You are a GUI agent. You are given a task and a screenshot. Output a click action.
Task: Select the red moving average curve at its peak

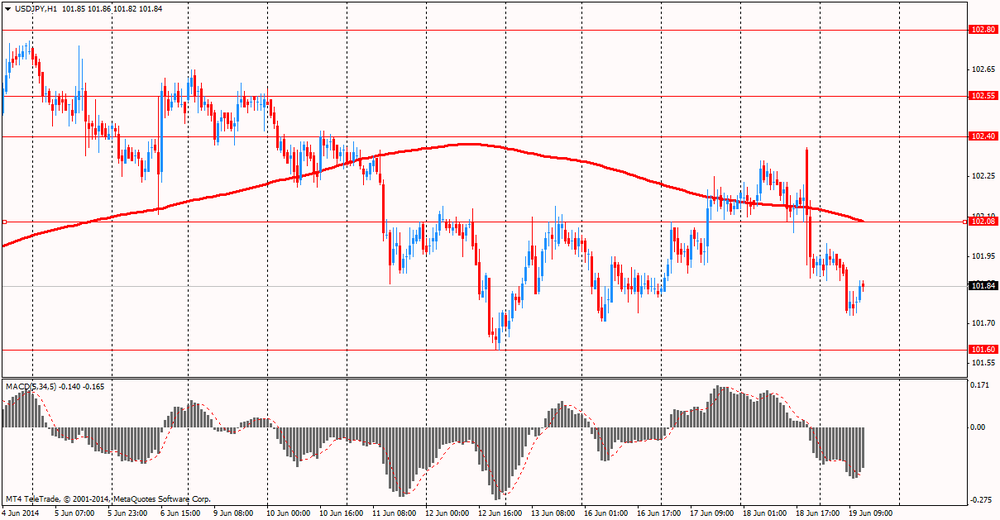pos(469,144)
